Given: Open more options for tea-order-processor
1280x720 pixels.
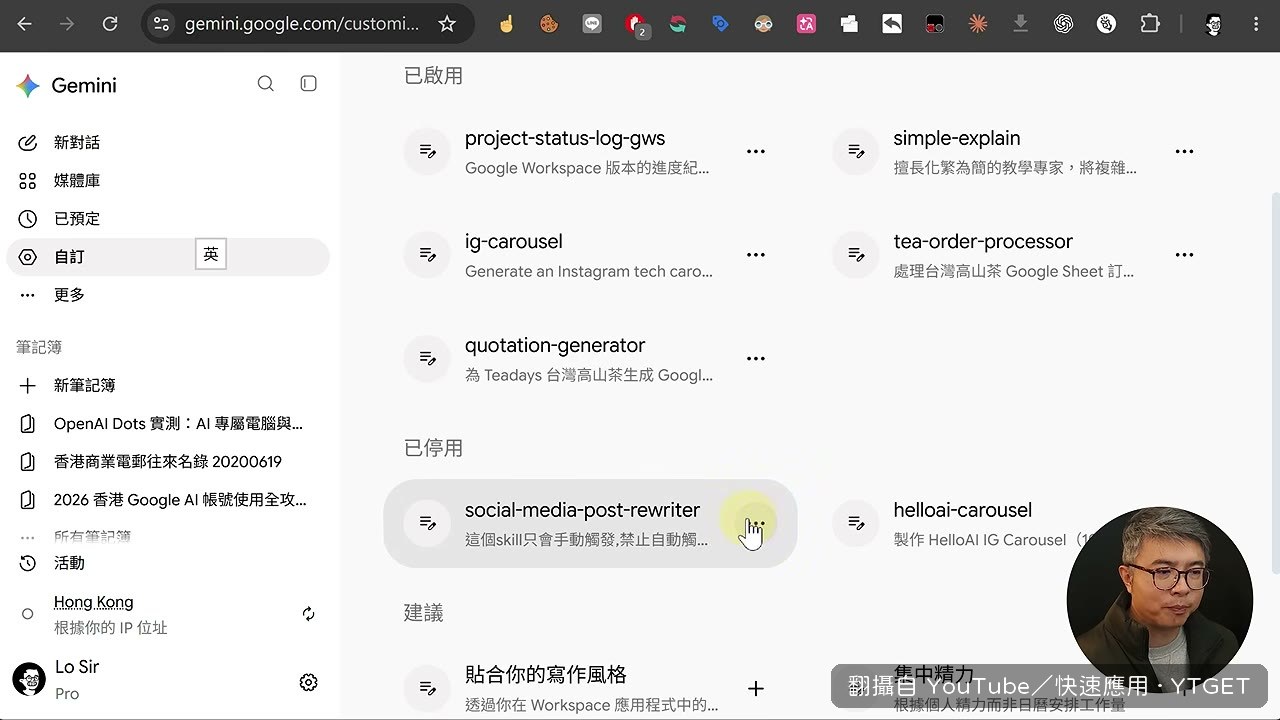Looking at the screenshot, I should coord(1184,255).
